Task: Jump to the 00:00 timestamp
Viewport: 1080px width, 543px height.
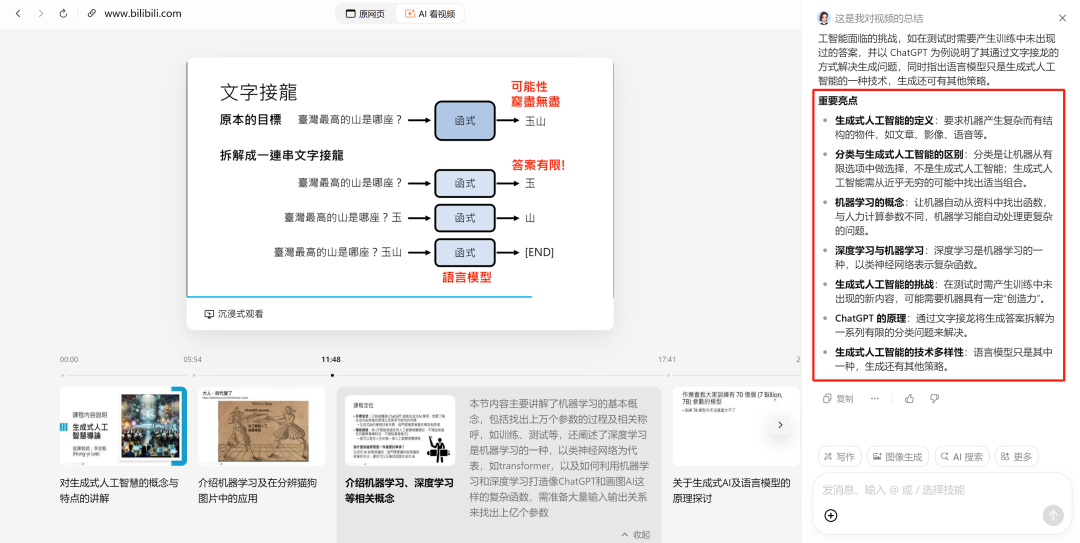Action: point(69,359)
